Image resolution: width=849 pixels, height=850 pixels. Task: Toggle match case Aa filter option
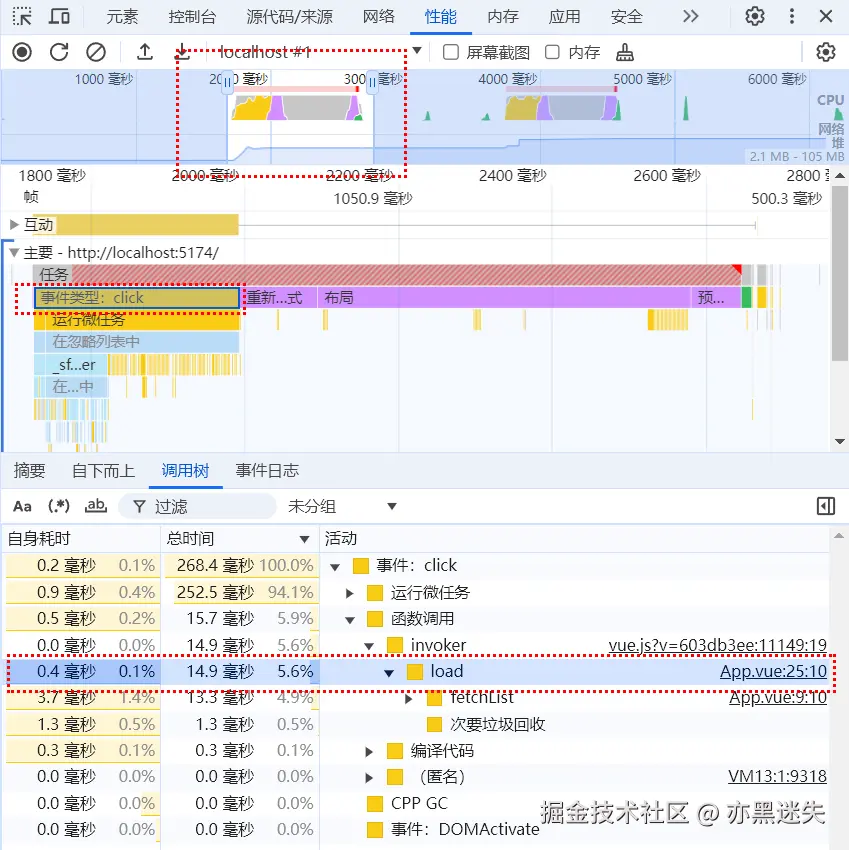[22, 506]
